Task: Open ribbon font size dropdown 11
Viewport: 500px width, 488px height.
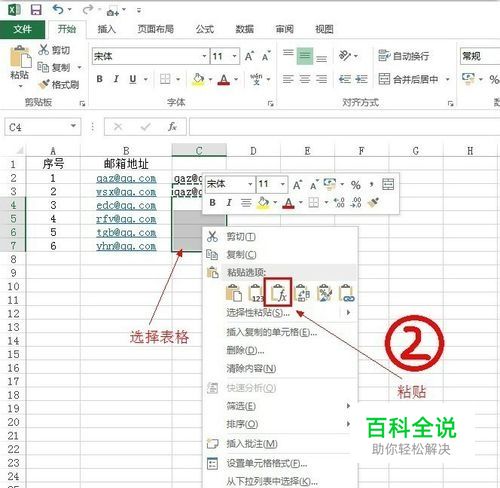Action: point(235,56)
